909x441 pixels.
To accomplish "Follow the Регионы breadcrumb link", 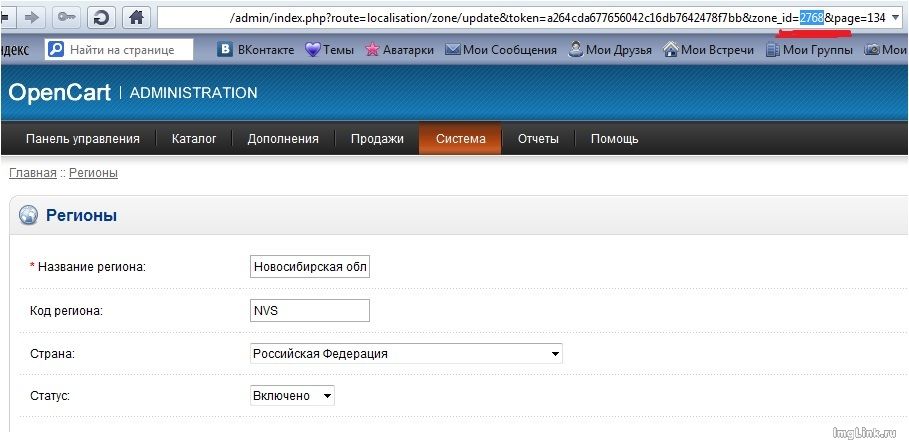I will coord(93,173).
